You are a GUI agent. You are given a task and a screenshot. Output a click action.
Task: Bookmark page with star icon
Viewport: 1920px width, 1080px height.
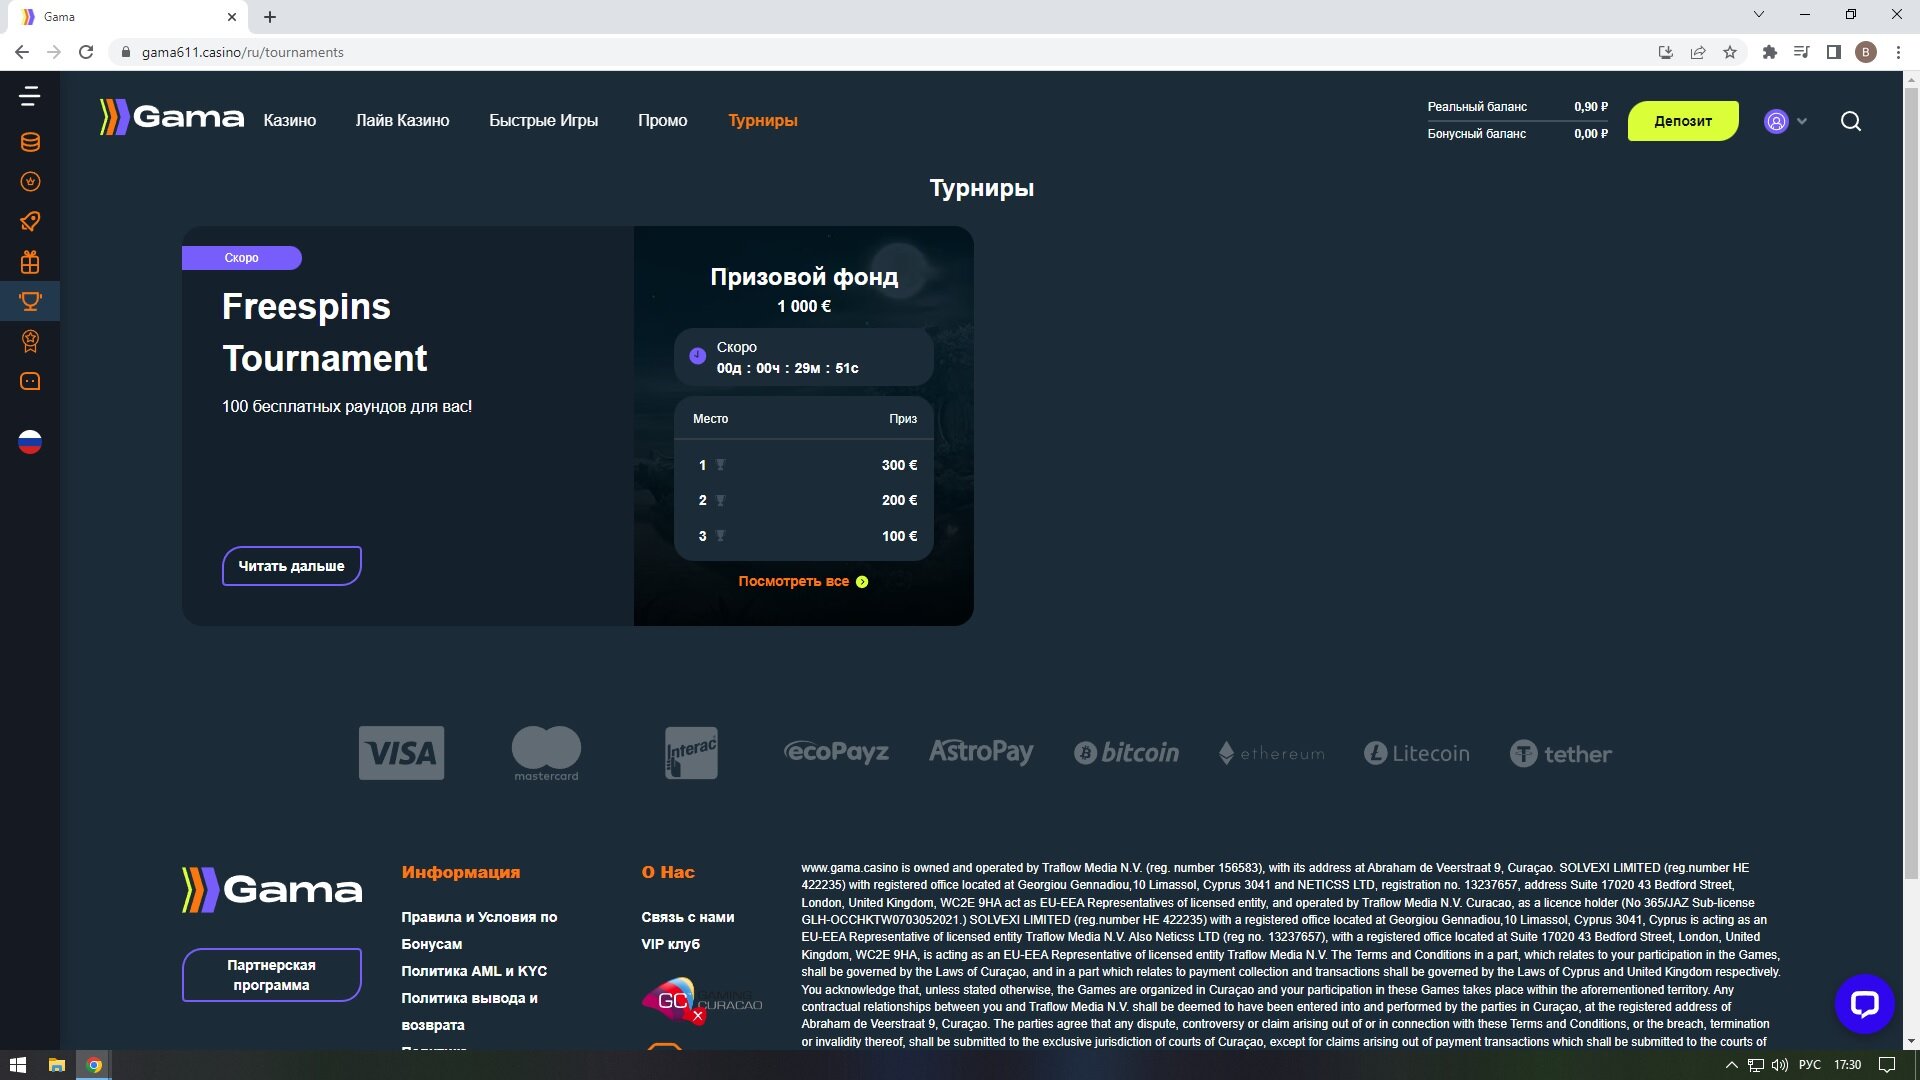(x=1730, y=52)
